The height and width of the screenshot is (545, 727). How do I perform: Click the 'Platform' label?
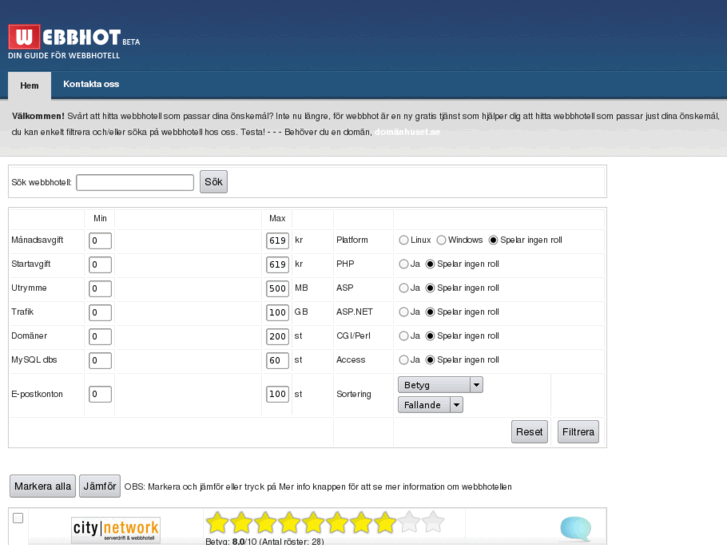352,240
